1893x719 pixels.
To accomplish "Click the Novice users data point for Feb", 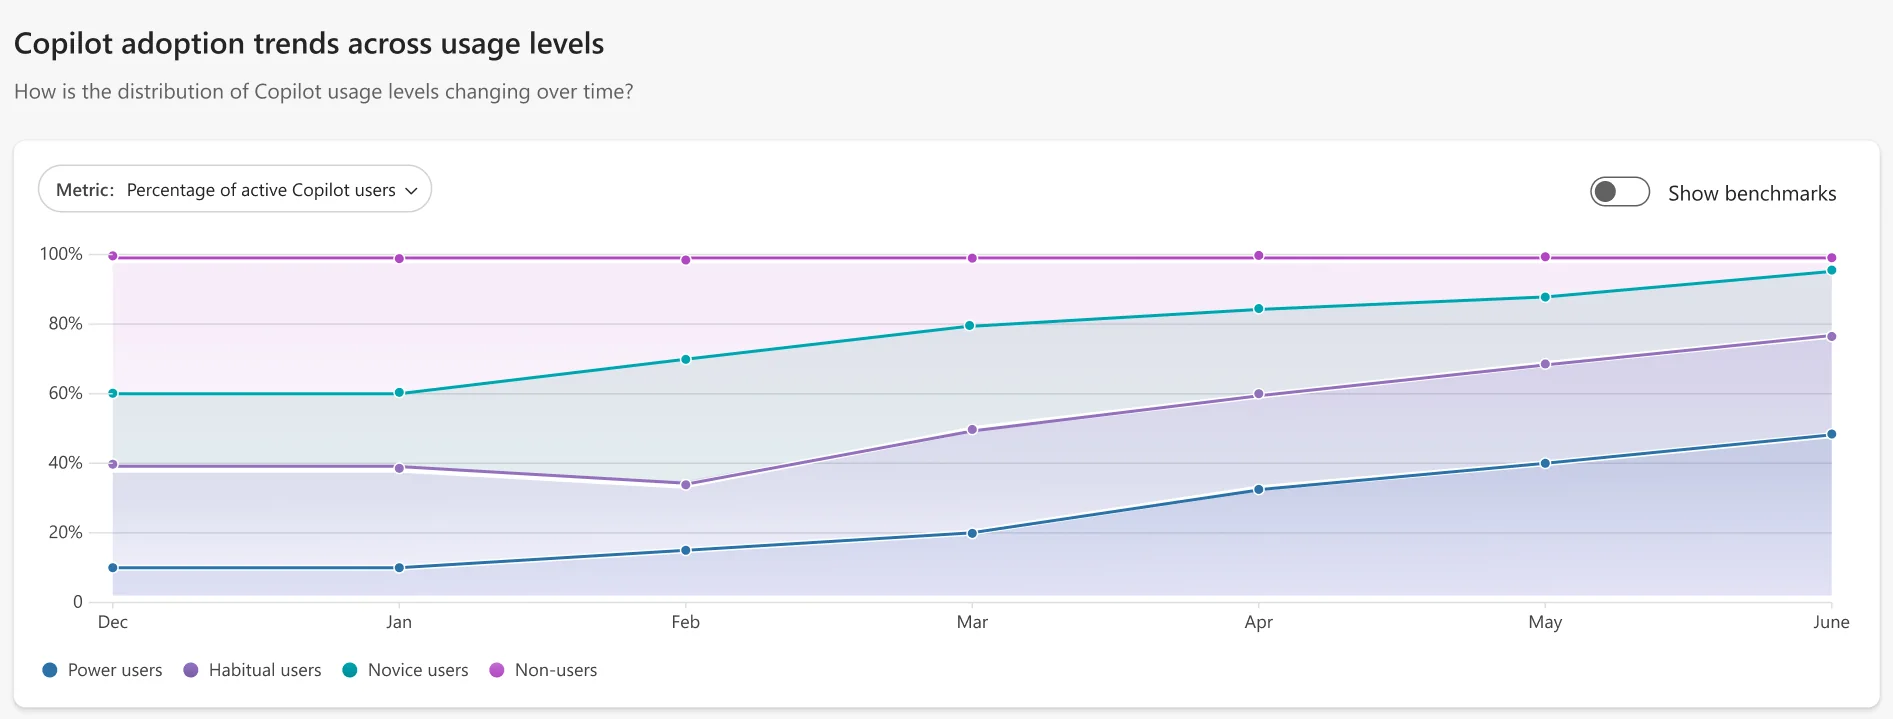I will pyautogui.click(x=686, y=359).
